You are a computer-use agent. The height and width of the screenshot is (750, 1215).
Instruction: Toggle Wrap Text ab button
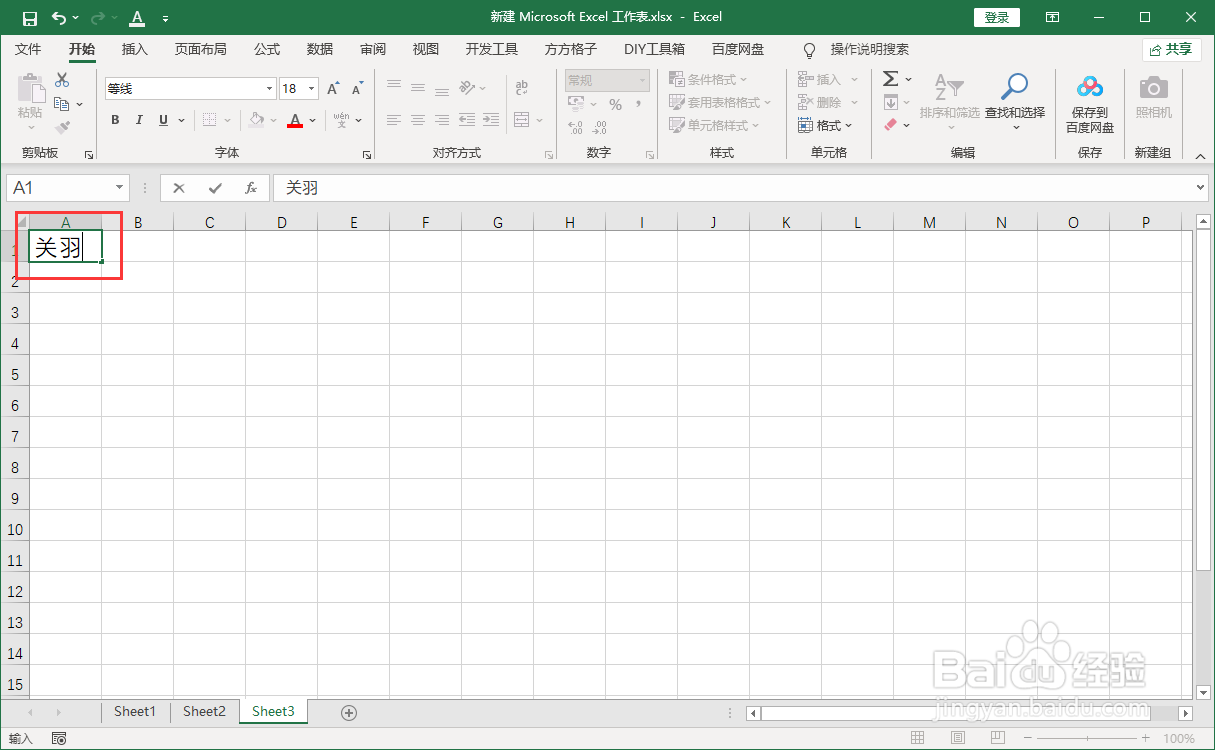pyautogui.click(x=521, y=88)
